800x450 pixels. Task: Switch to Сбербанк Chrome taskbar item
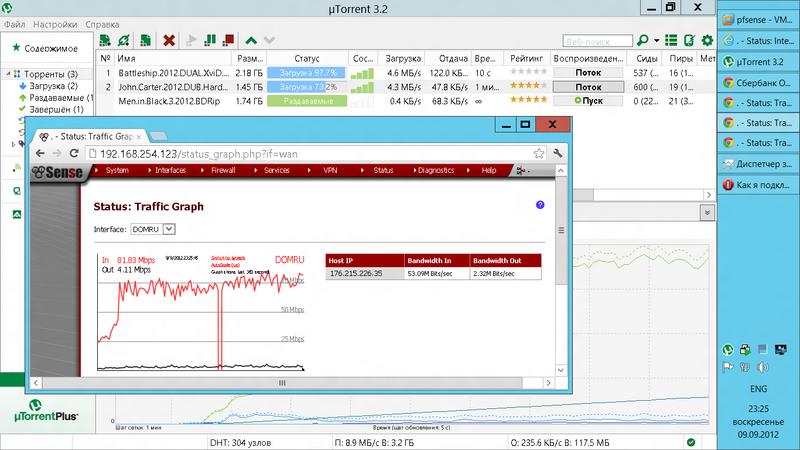point(758,82)
